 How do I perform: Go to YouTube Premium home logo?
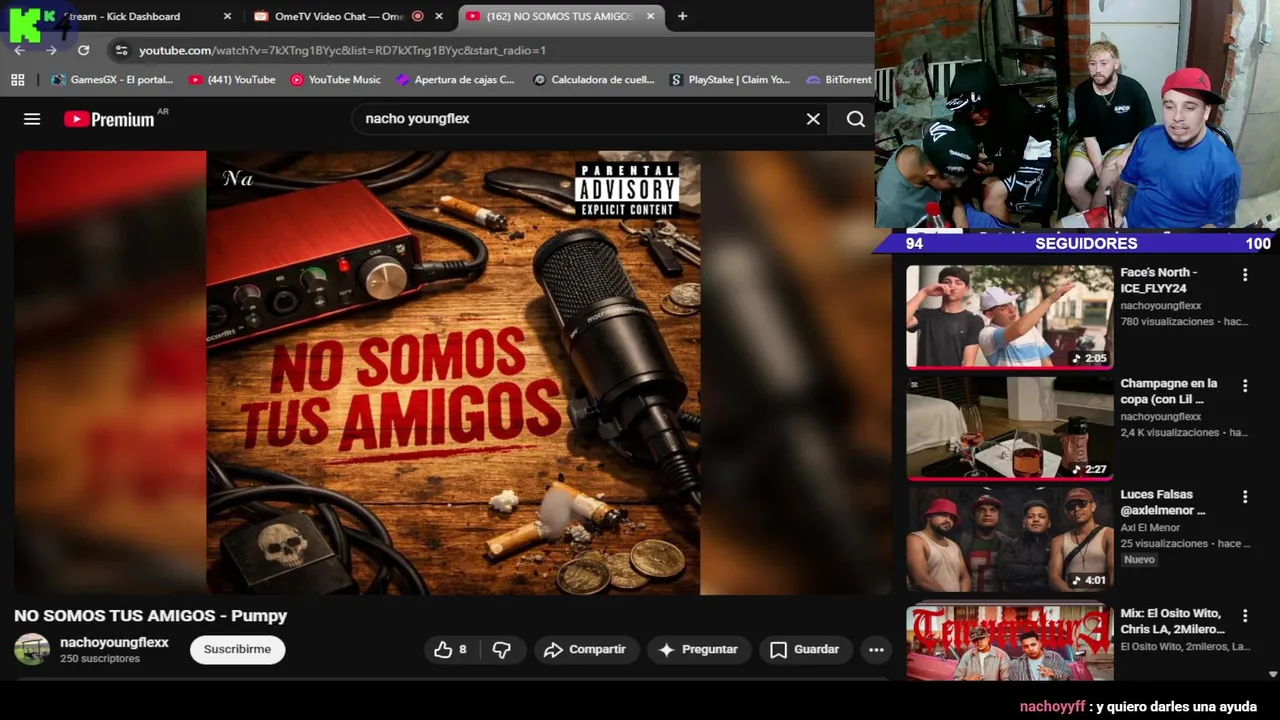(x=109, y=119)
